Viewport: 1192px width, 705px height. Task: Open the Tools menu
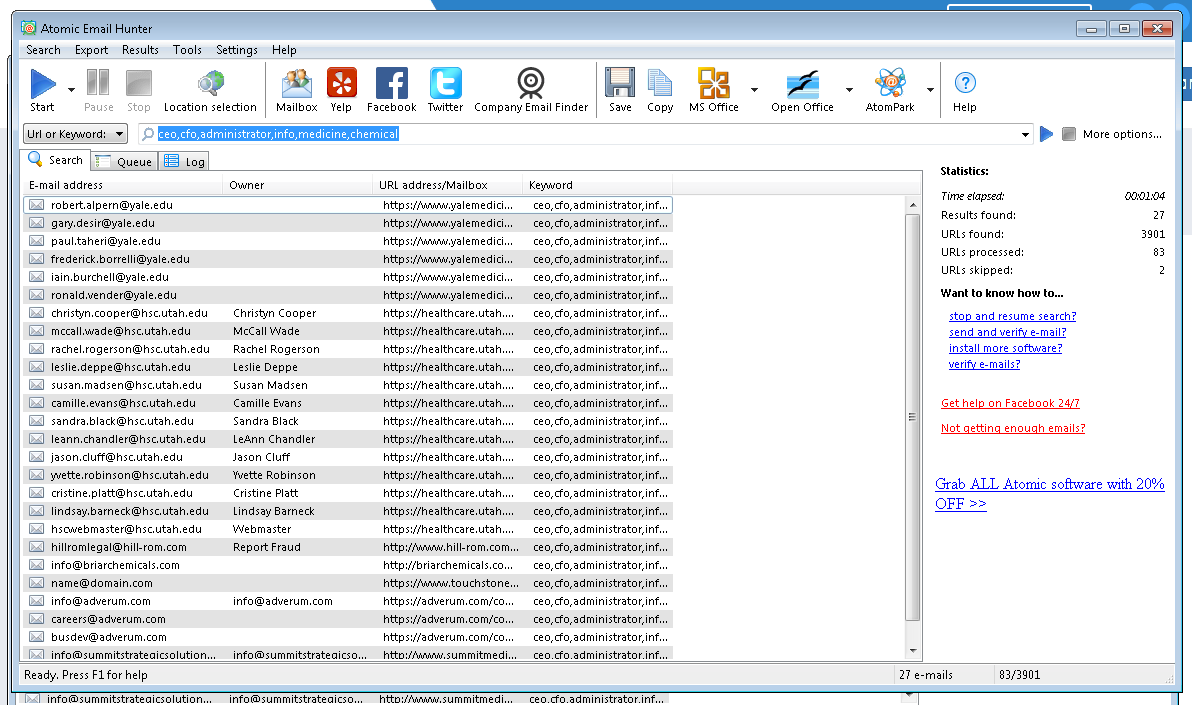click(186, 49)
